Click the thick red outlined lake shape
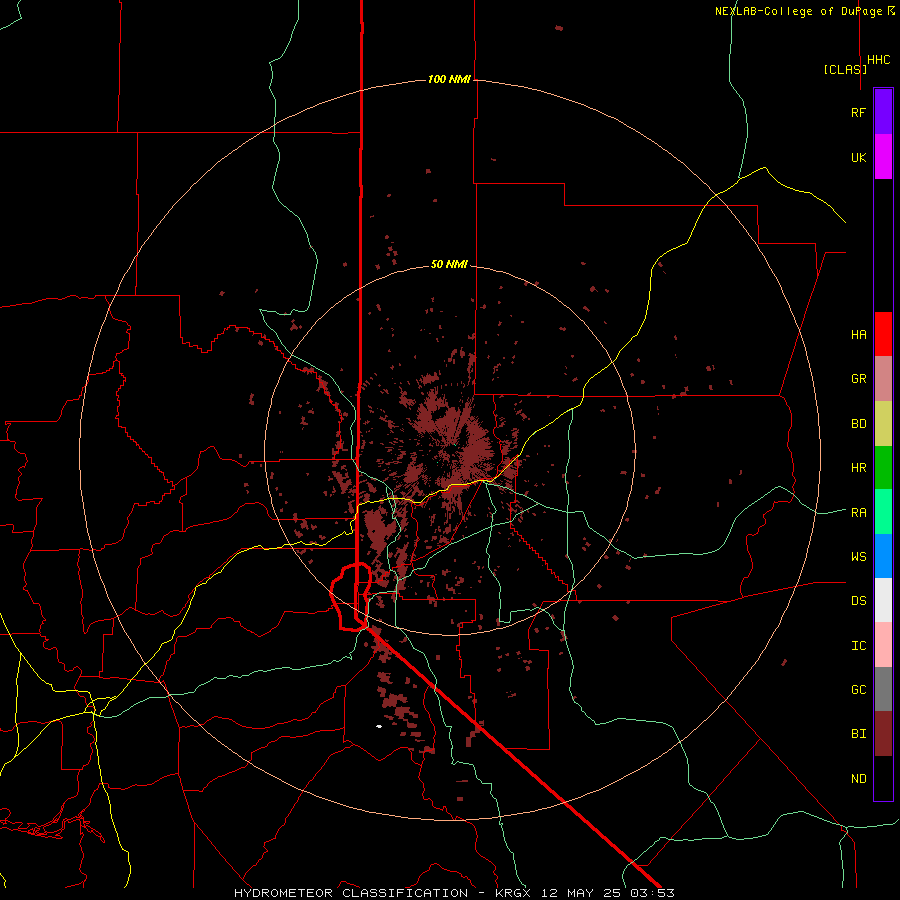The height and width of the screenshot is (900, 900). tap(351, 597)
